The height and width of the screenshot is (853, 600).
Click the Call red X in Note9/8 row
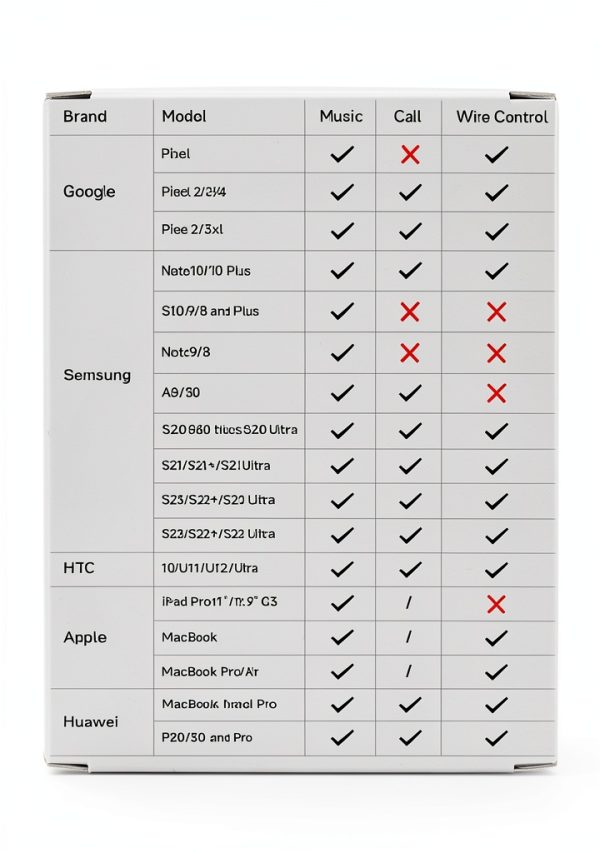410,353
